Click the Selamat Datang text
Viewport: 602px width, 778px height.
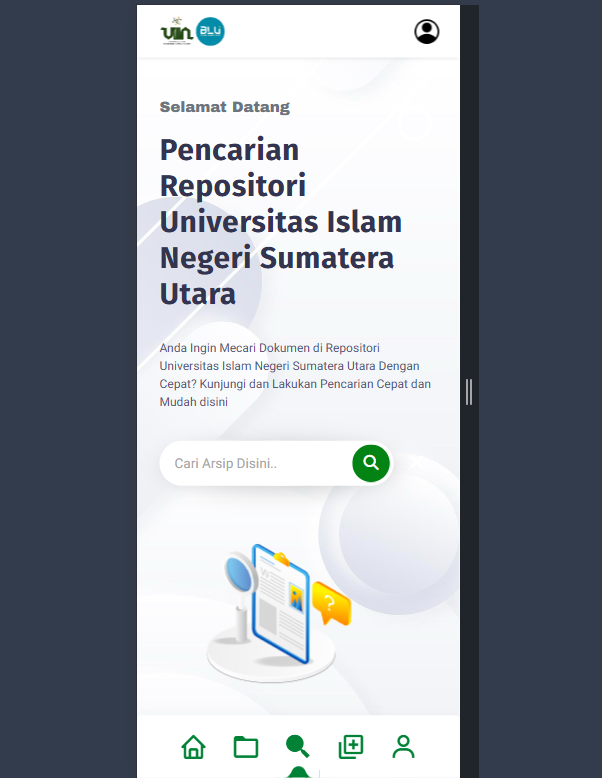point(225,107)
